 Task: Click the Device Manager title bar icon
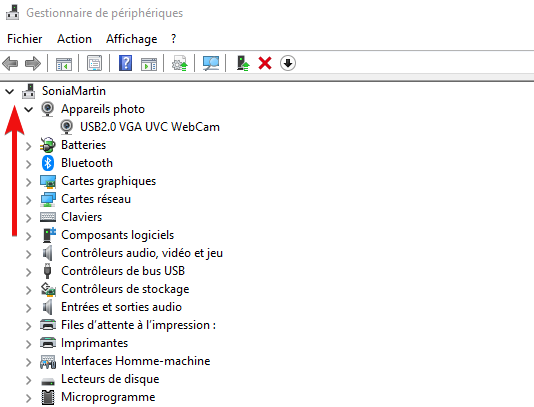click(x=13, y=13)
